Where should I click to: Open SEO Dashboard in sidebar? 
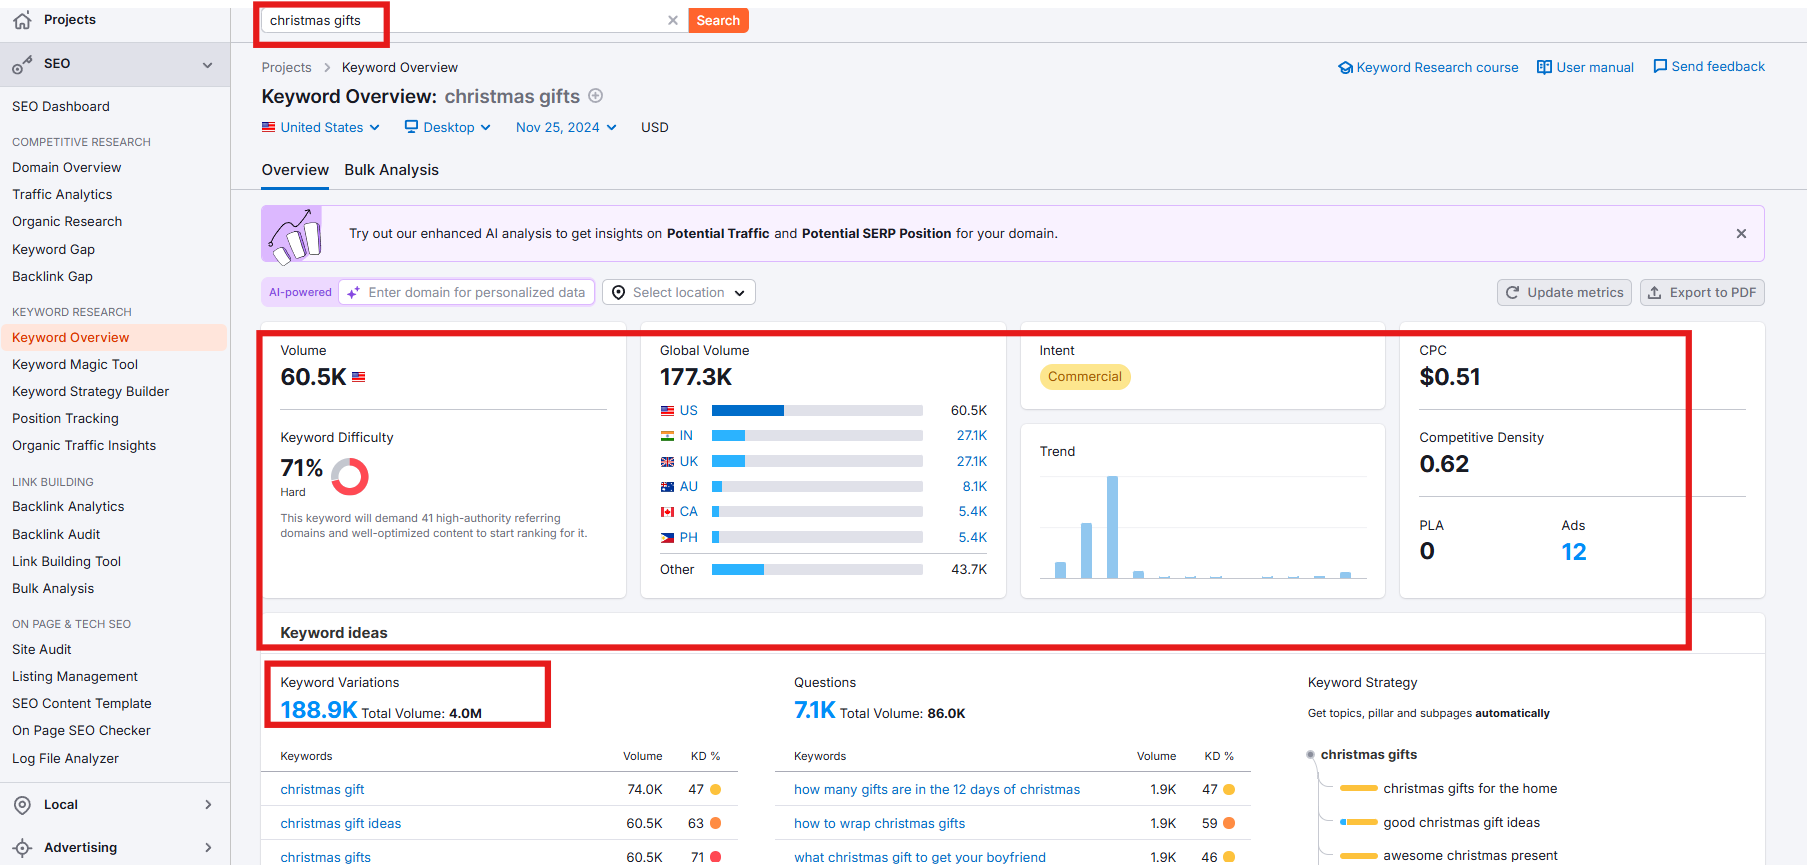[61, 107]
